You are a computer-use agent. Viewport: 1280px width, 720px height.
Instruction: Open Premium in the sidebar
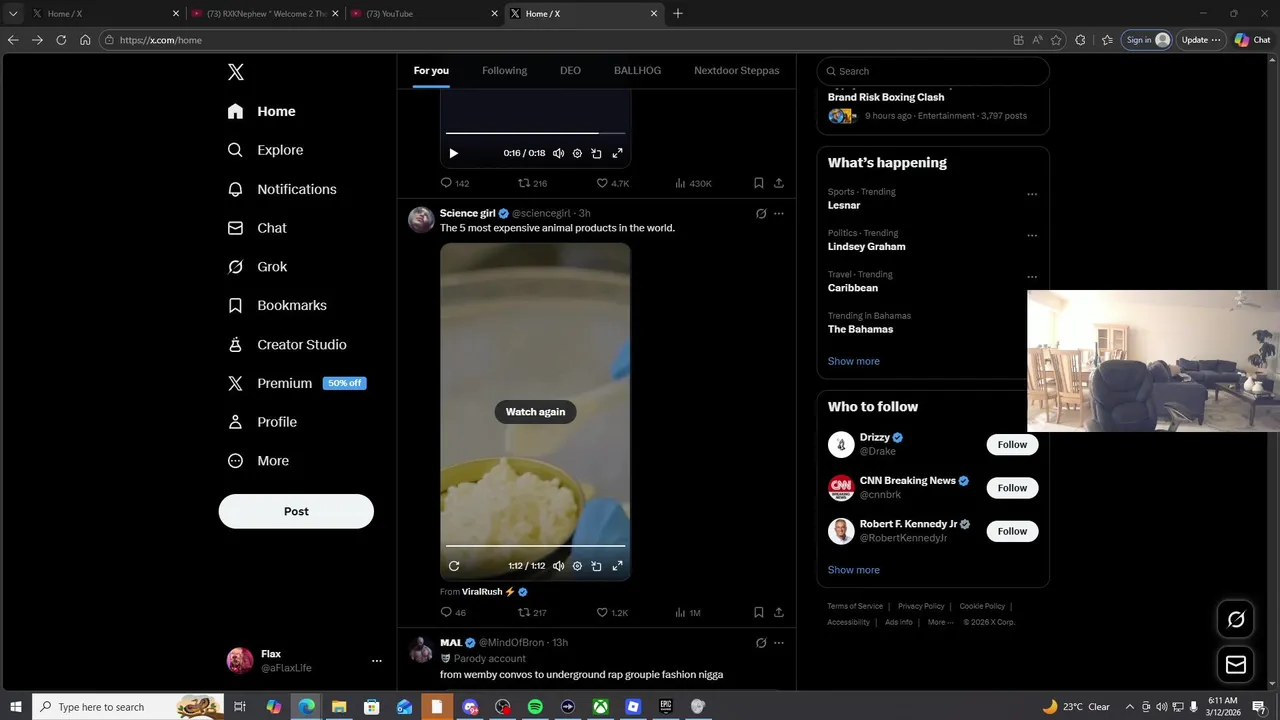tap(296, 383)
